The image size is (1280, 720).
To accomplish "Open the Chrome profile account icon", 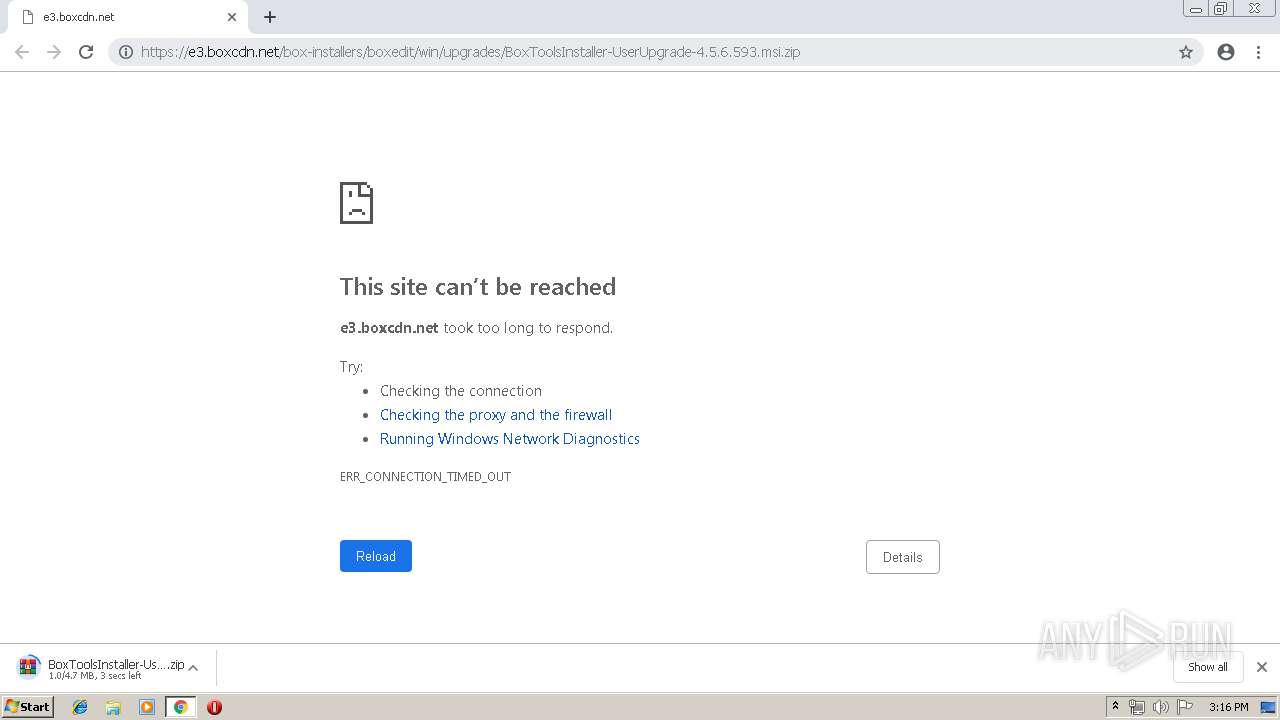I will click(x=1226, y=52).
